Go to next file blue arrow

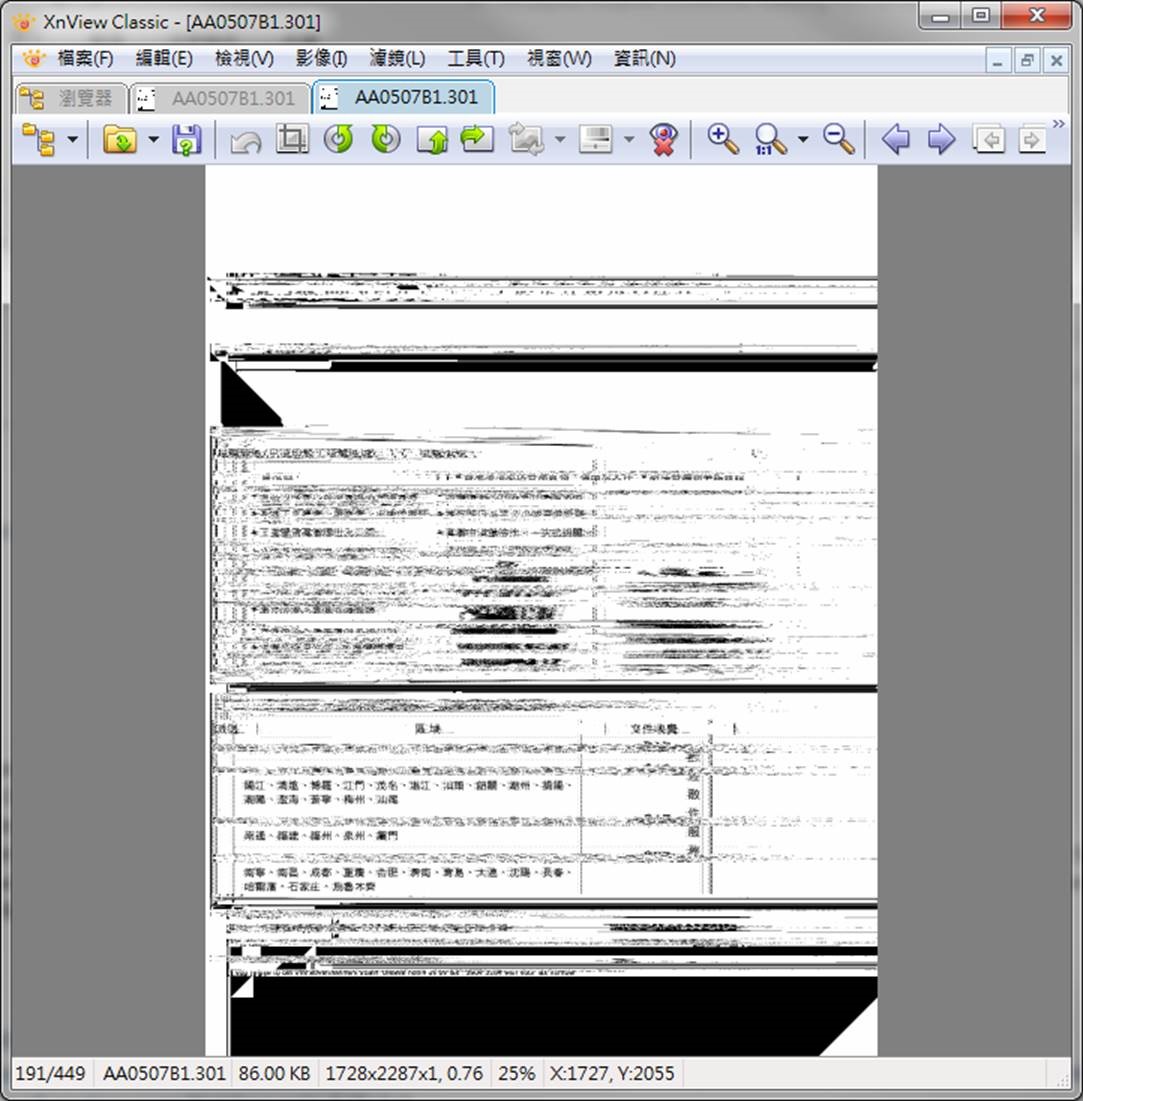pos(942,139)
